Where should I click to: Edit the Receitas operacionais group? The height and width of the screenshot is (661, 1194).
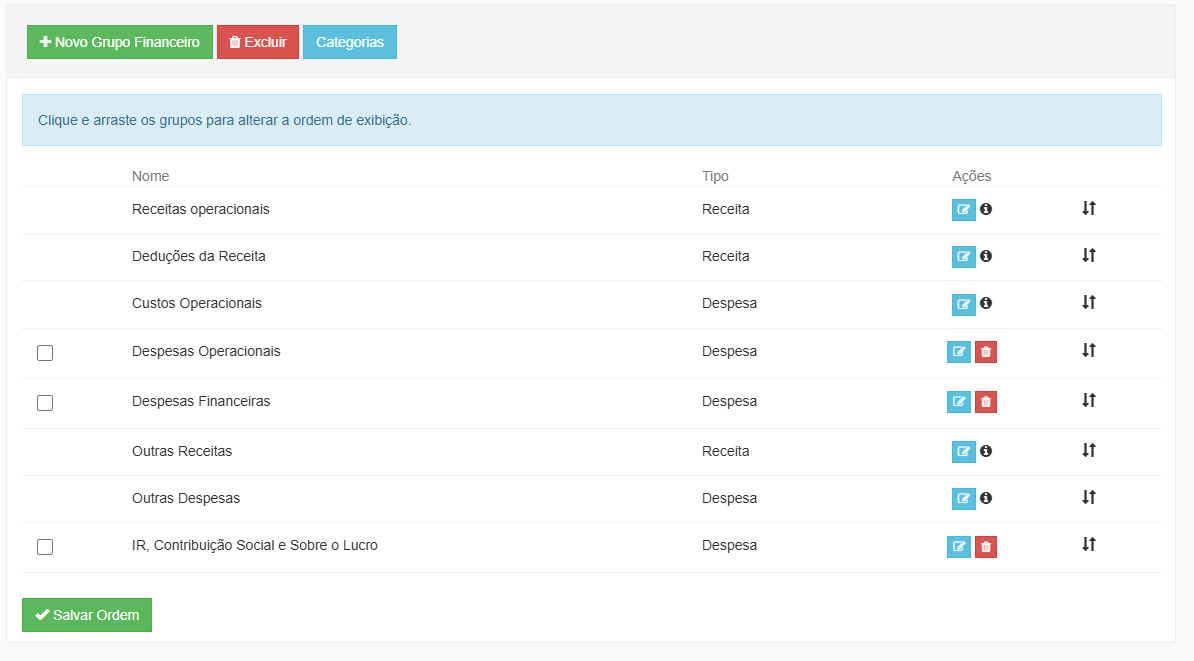click(963, 210)
